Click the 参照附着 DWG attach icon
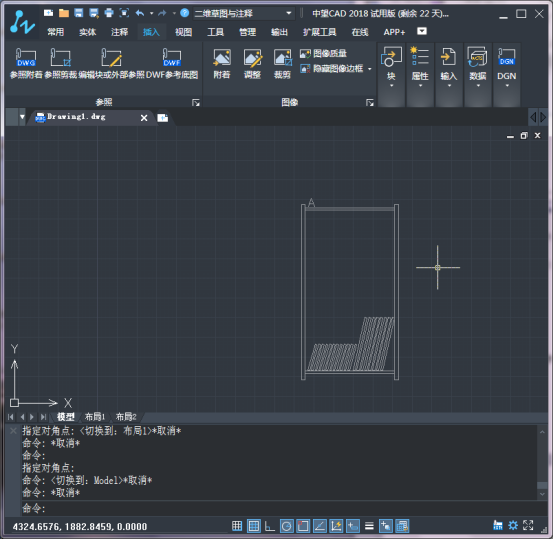554x540 pixels. [26, 58]
